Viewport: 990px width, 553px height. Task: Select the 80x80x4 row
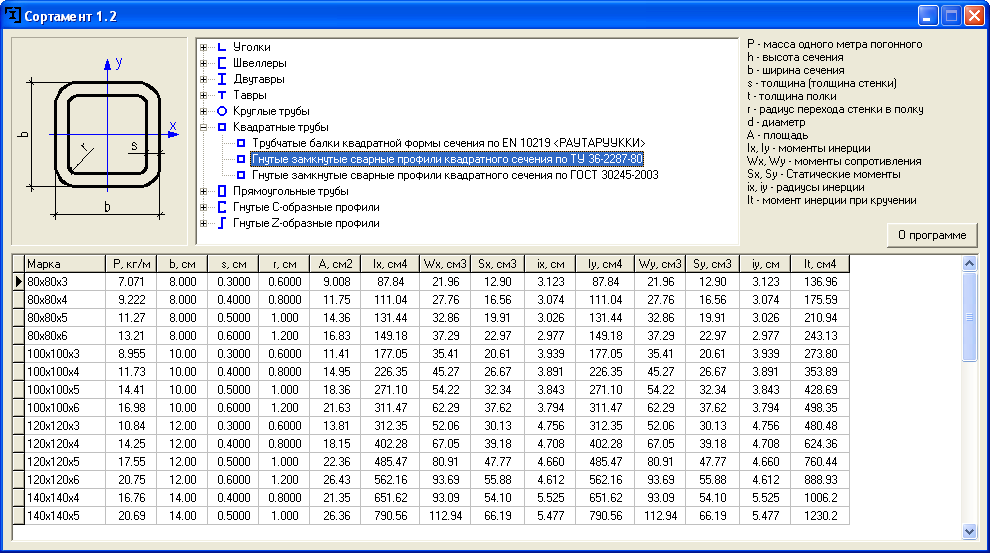431,300
